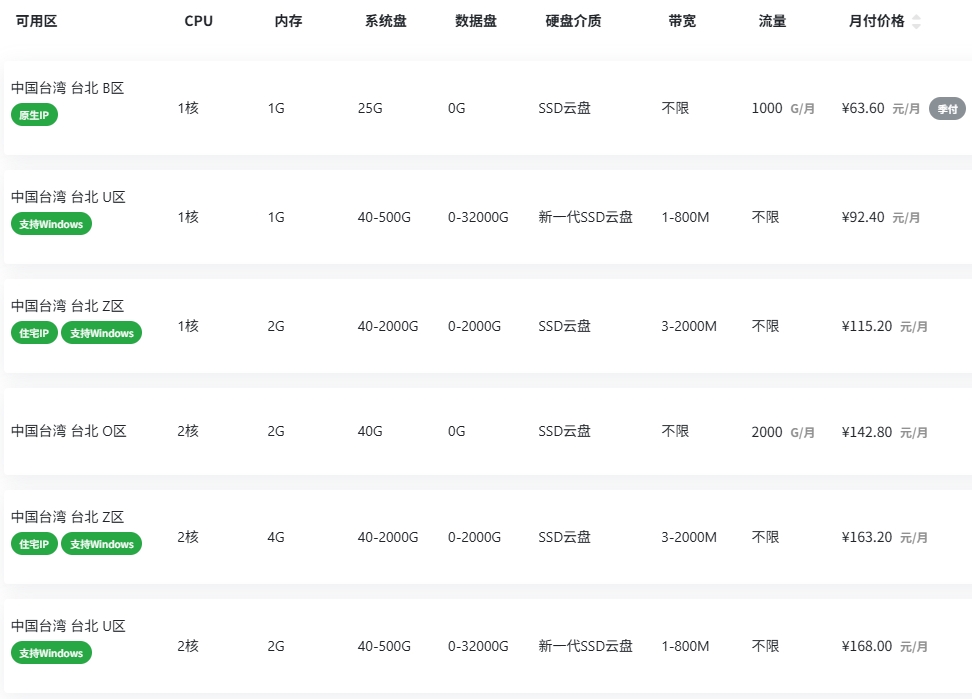The width and height of the screenshot is (972, 699).
Task: Click the 流量 column header
Action: pyautogui.click(x=772, y=21)
